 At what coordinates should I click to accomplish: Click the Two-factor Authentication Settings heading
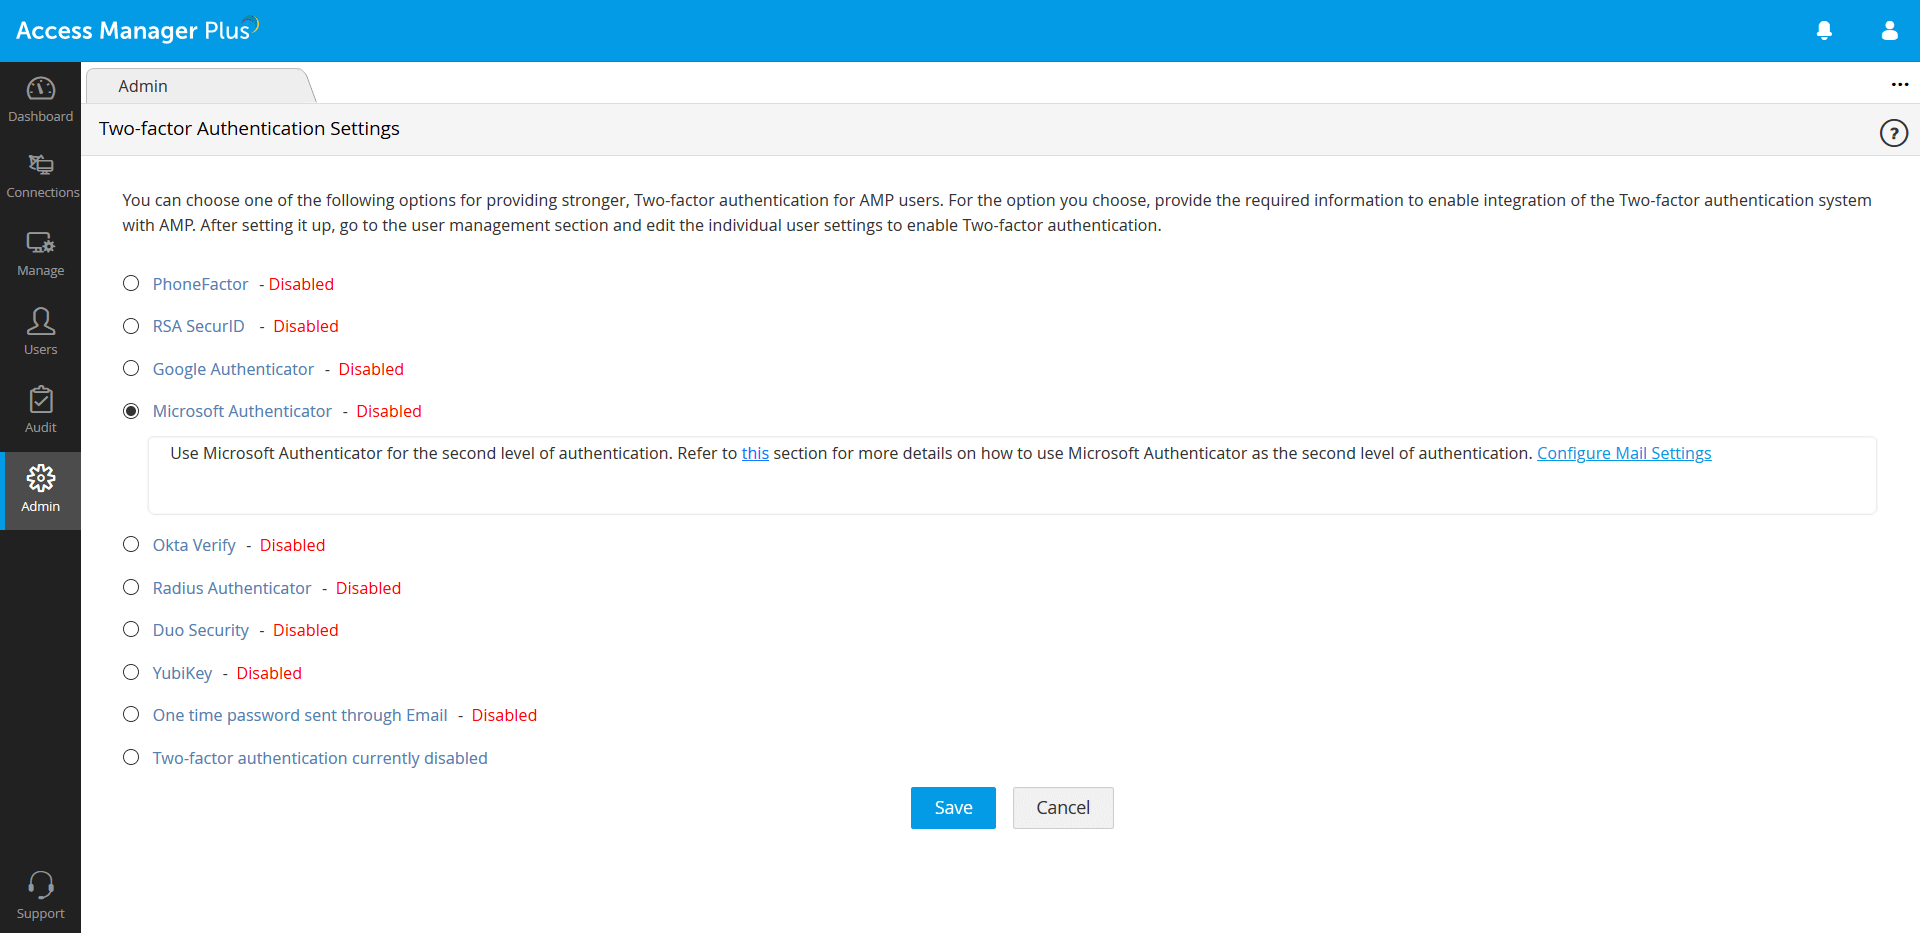coord(249,128)
